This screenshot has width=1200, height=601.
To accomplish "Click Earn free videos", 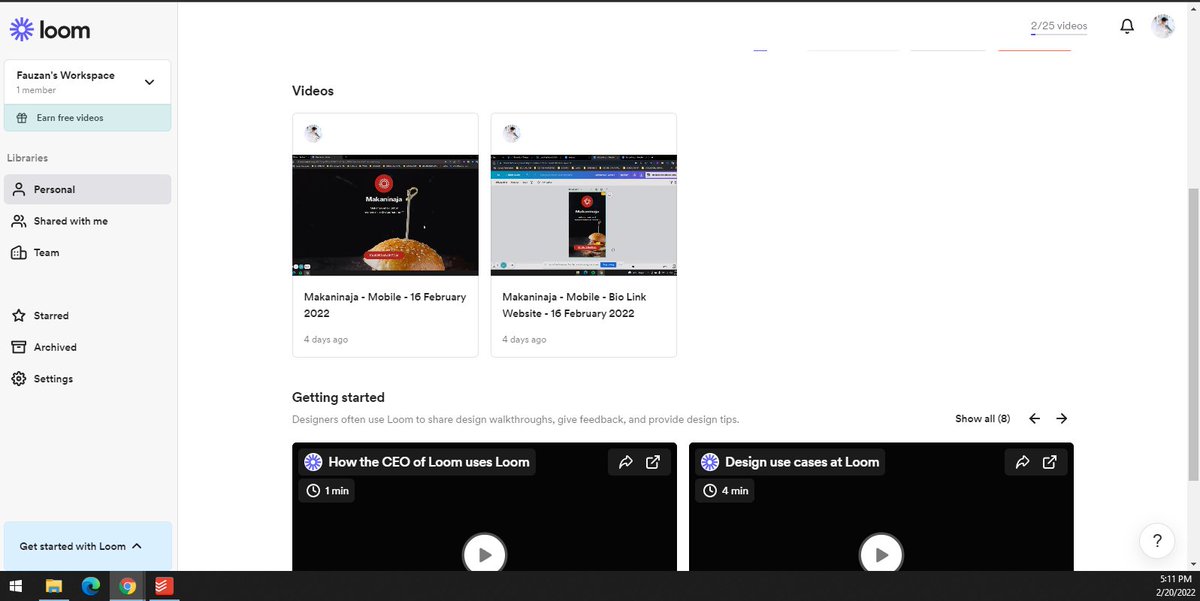I will (87, 118).
